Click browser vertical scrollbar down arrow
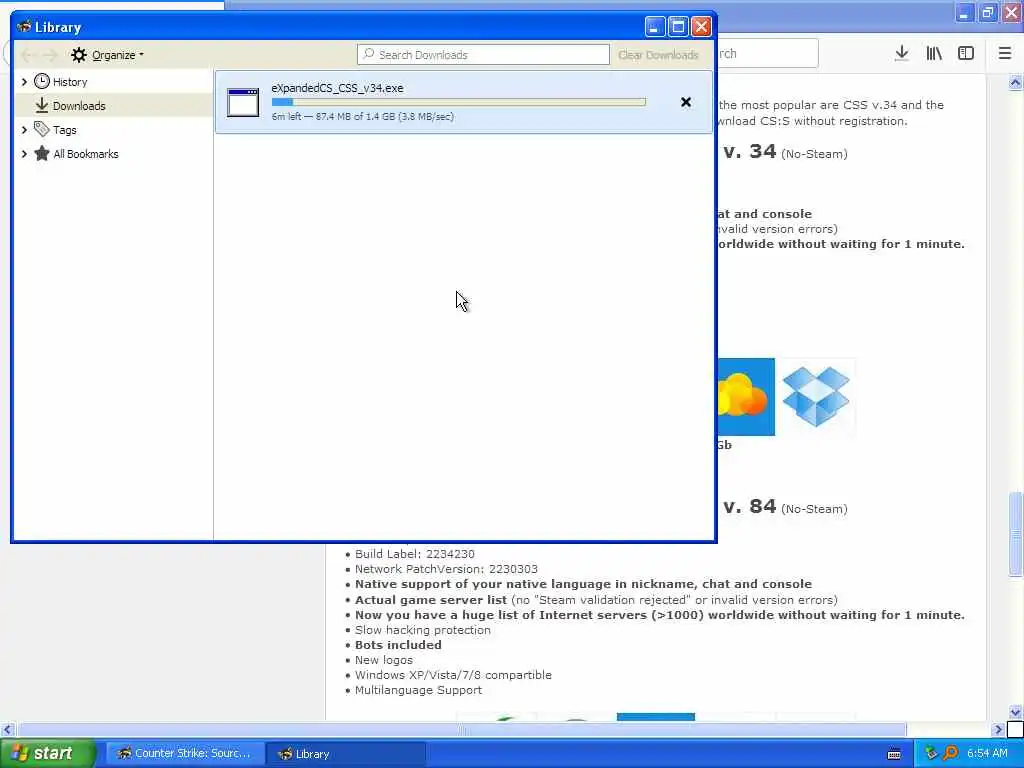1024x768 pixels. [x=1016, y=712]
